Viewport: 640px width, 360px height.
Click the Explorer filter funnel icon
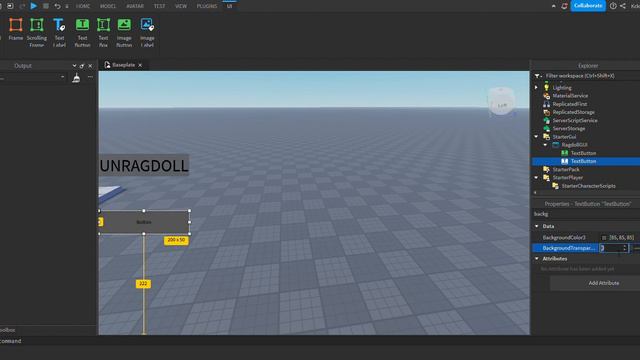538,76
